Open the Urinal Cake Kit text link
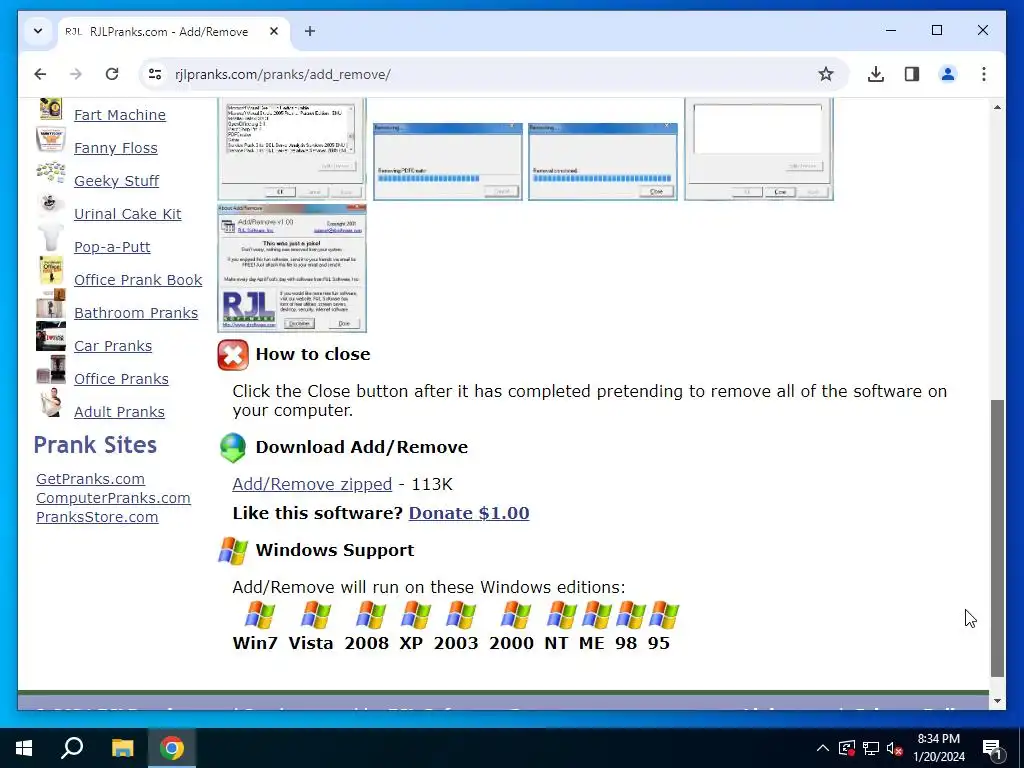The image size is (1024, 768). point(127,214)
